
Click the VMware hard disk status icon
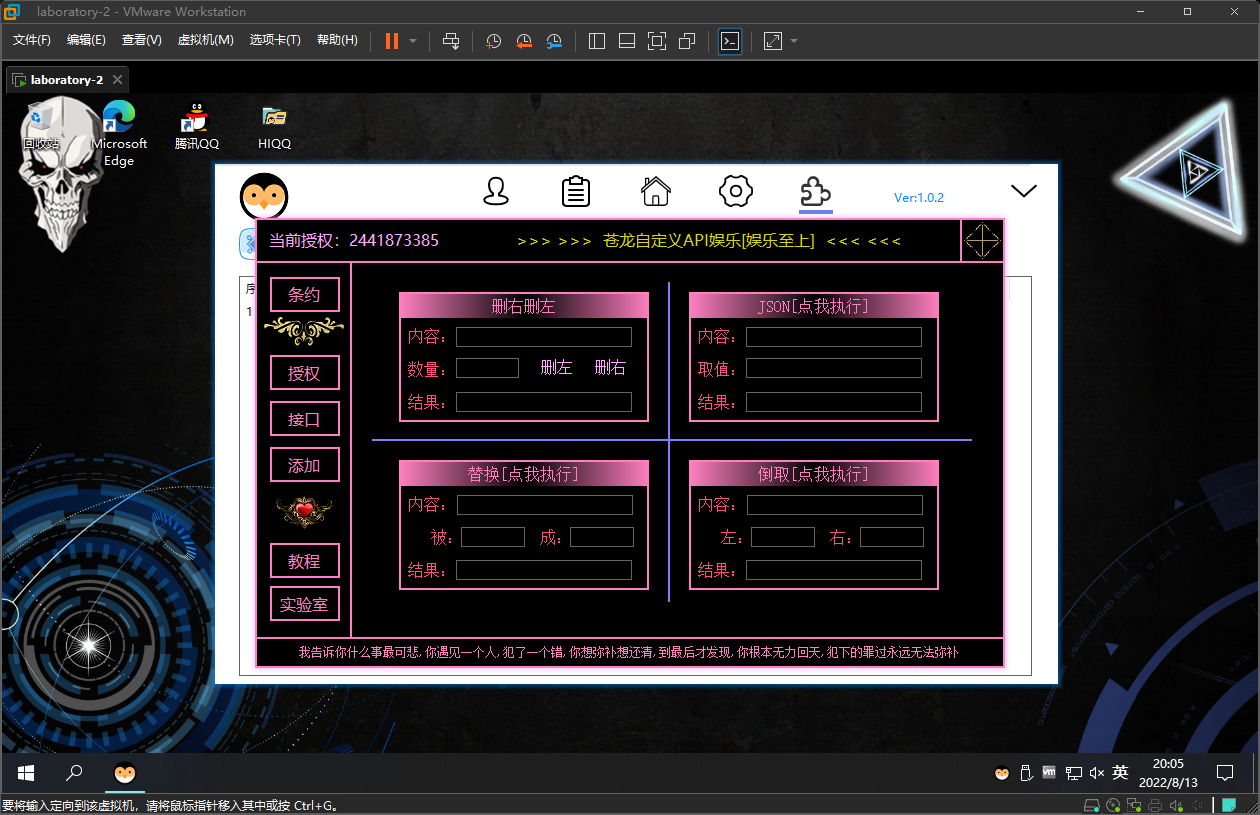point(1093,805)
